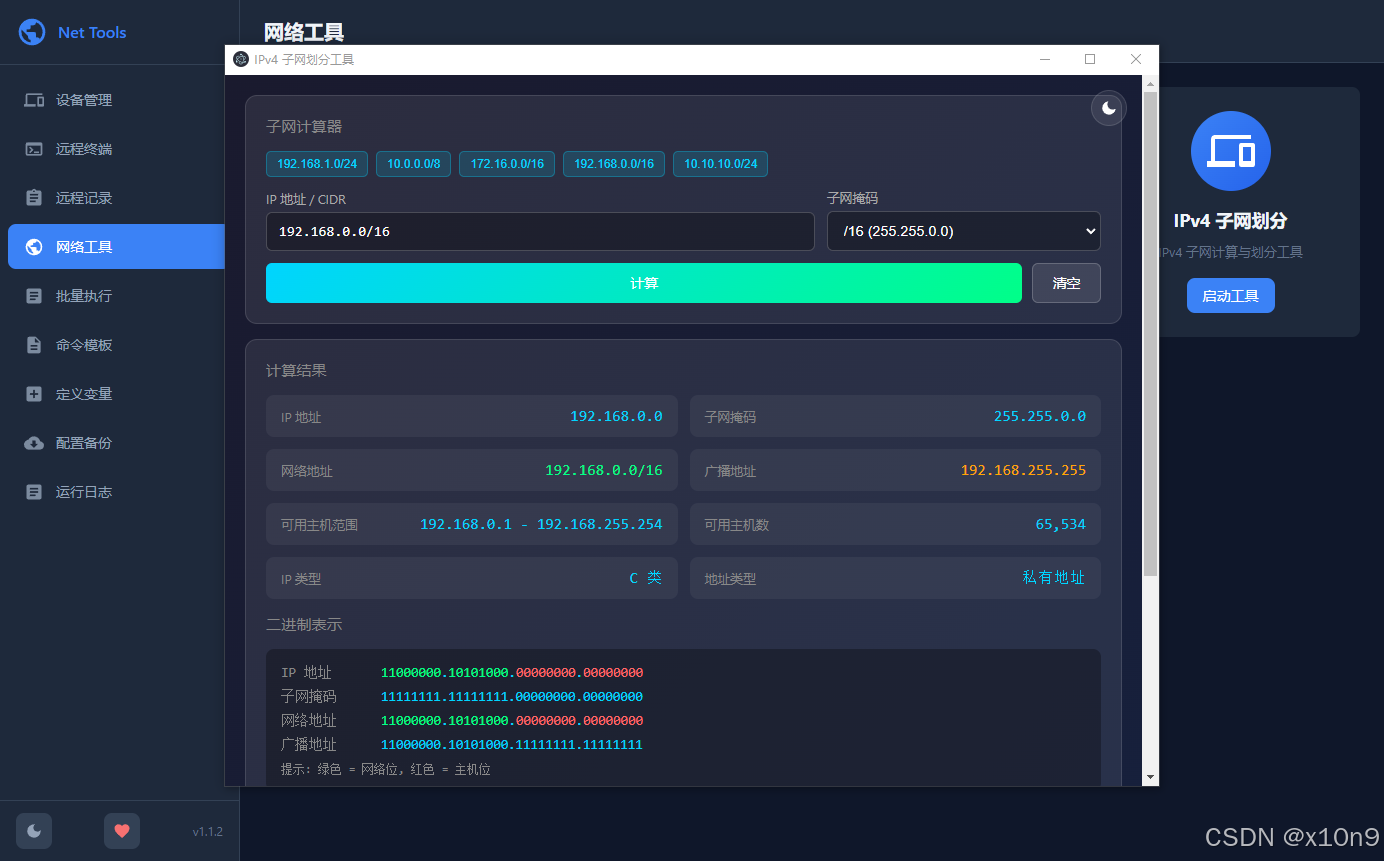This screenshot has height=861, width=1384.
Task: Click the 配置备份 cloud download icon
Action: click(x=34, y=443)
